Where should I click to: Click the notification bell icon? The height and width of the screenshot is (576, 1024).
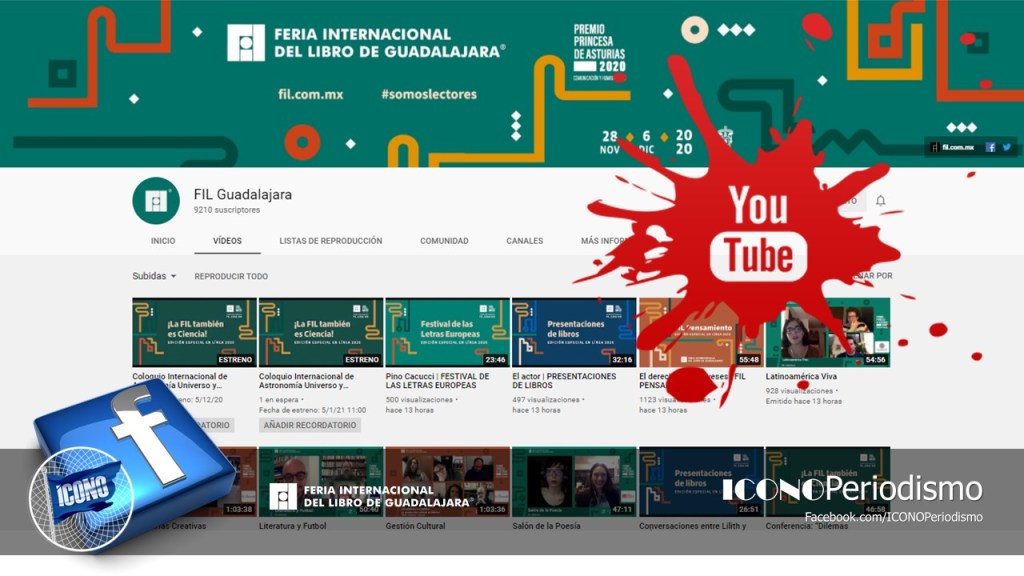[x=880, y=201]
